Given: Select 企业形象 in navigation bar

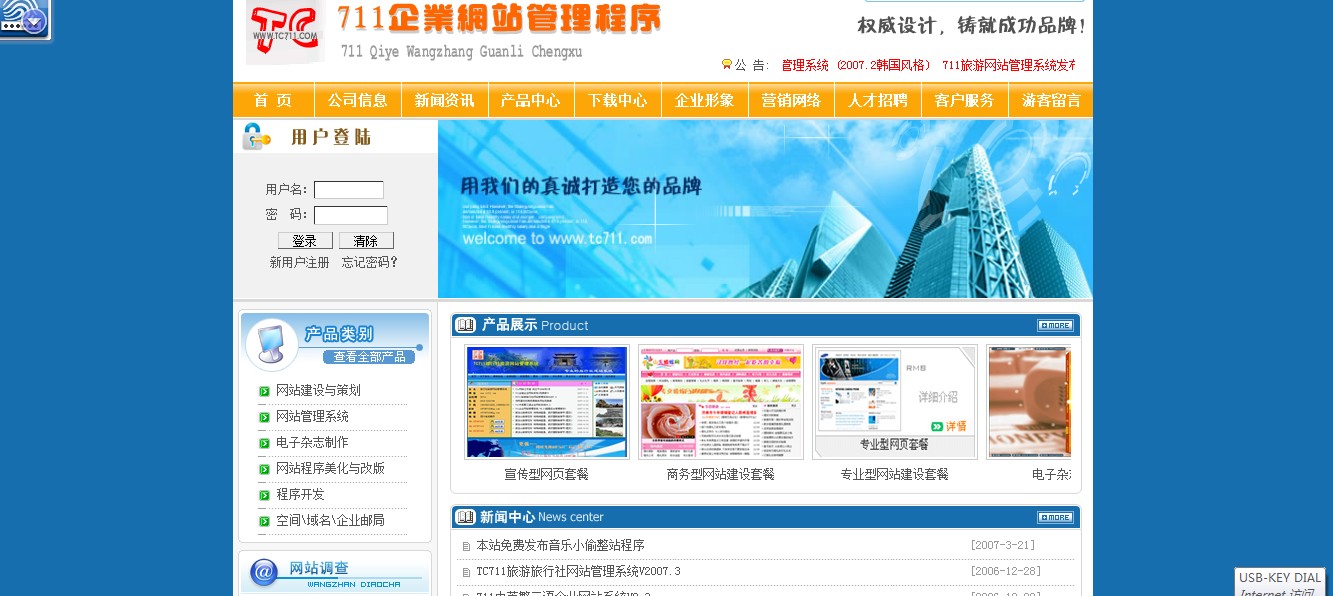Looking at the screenshot, I should click(x=705, y=100).
